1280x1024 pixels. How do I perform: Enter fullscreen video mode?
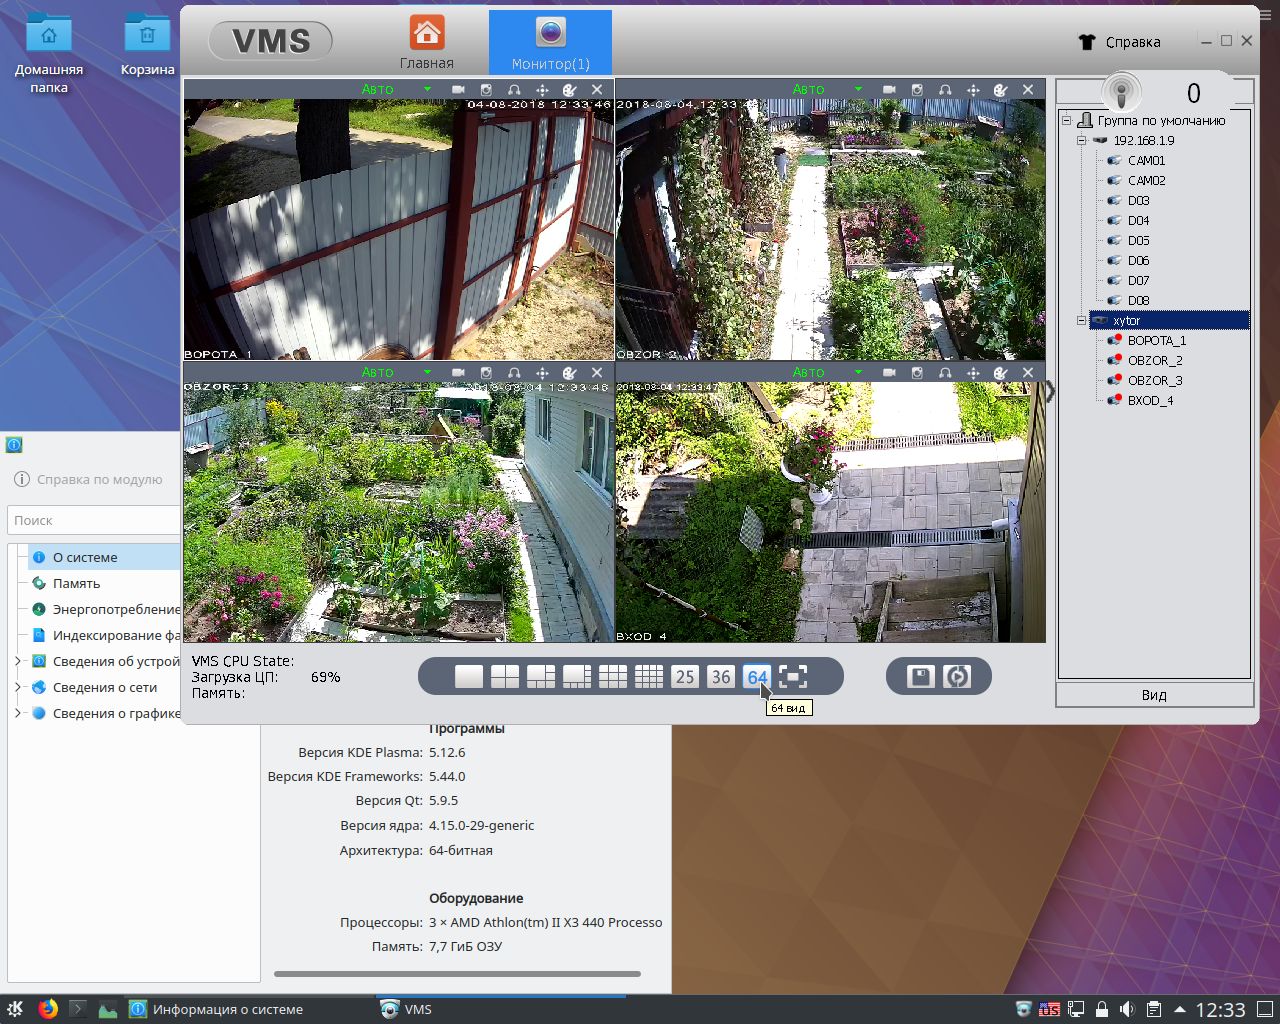click(x=793, y=677)
